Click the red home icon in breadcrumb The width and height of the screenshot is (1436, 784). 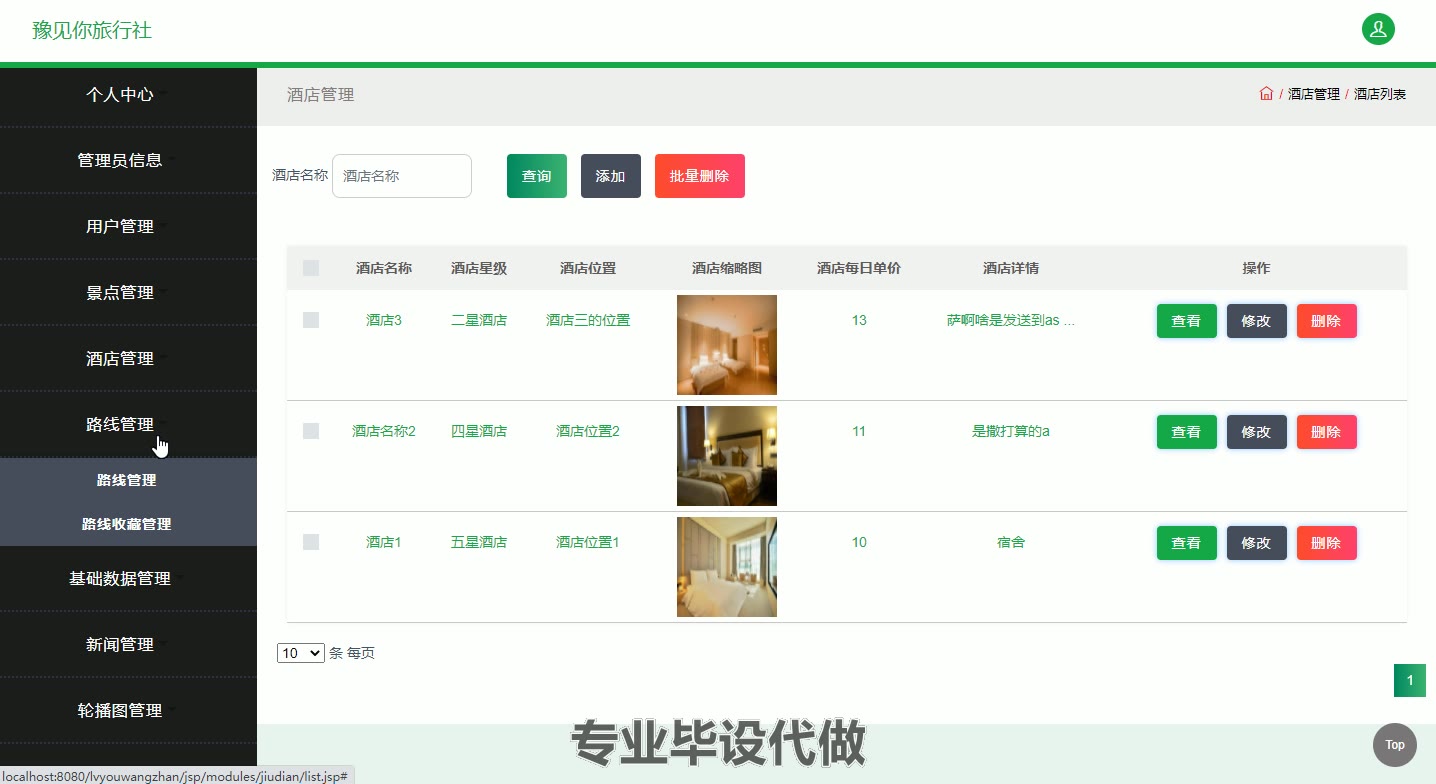click(x=1266, y=94)
